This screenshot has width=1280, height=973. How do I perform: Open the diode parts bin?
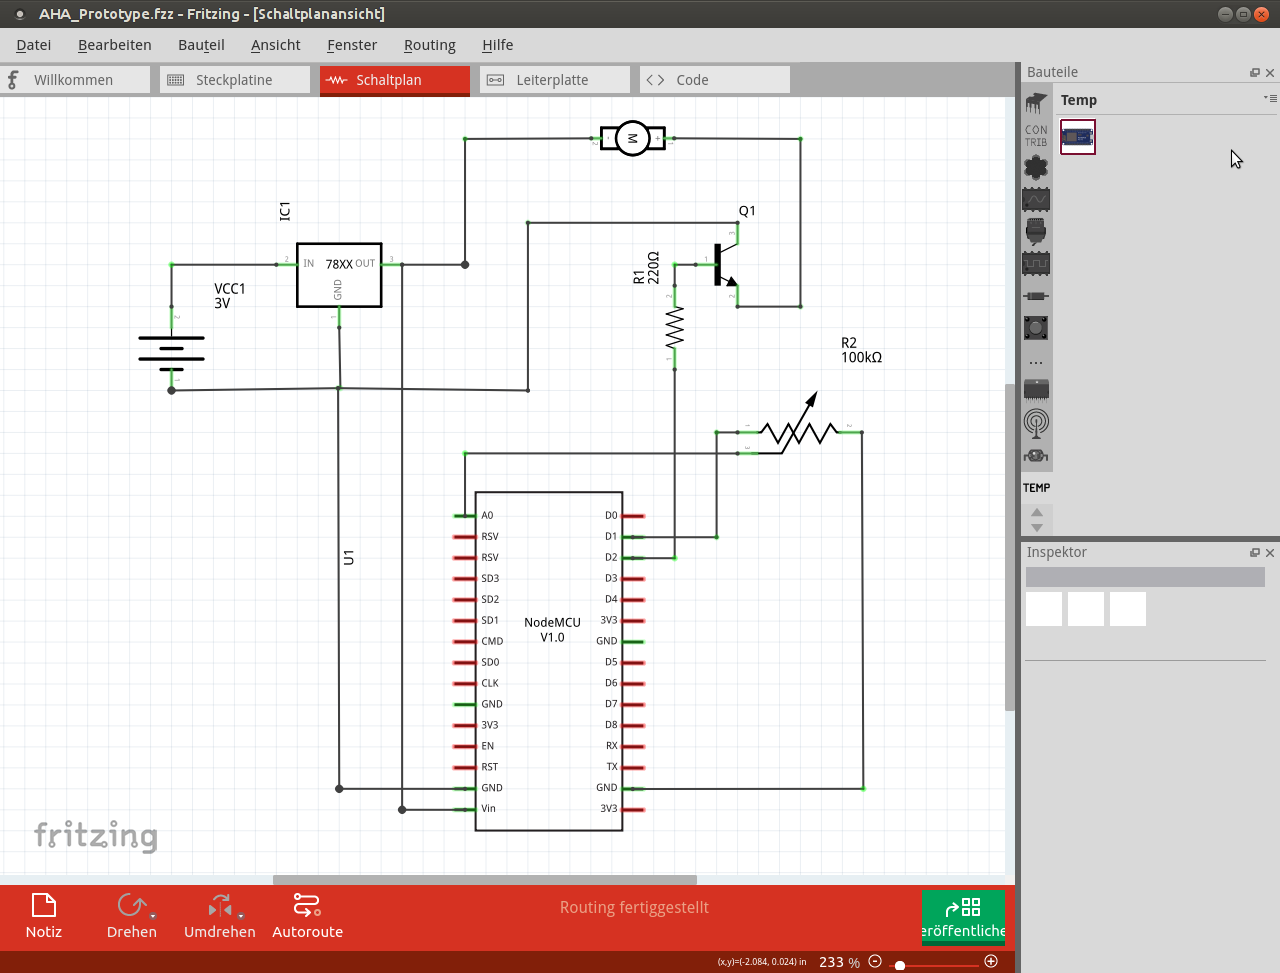click(x=1036, y=296)
